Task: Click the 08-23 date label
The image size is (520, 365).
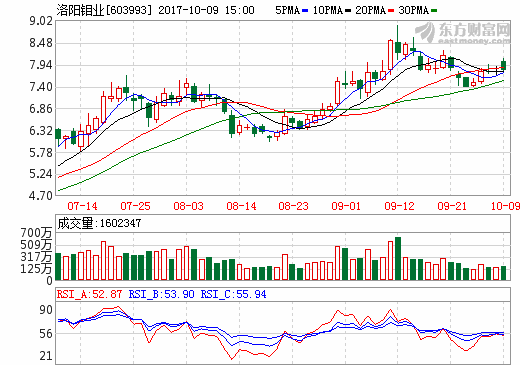Action: (x=294, y=206)
